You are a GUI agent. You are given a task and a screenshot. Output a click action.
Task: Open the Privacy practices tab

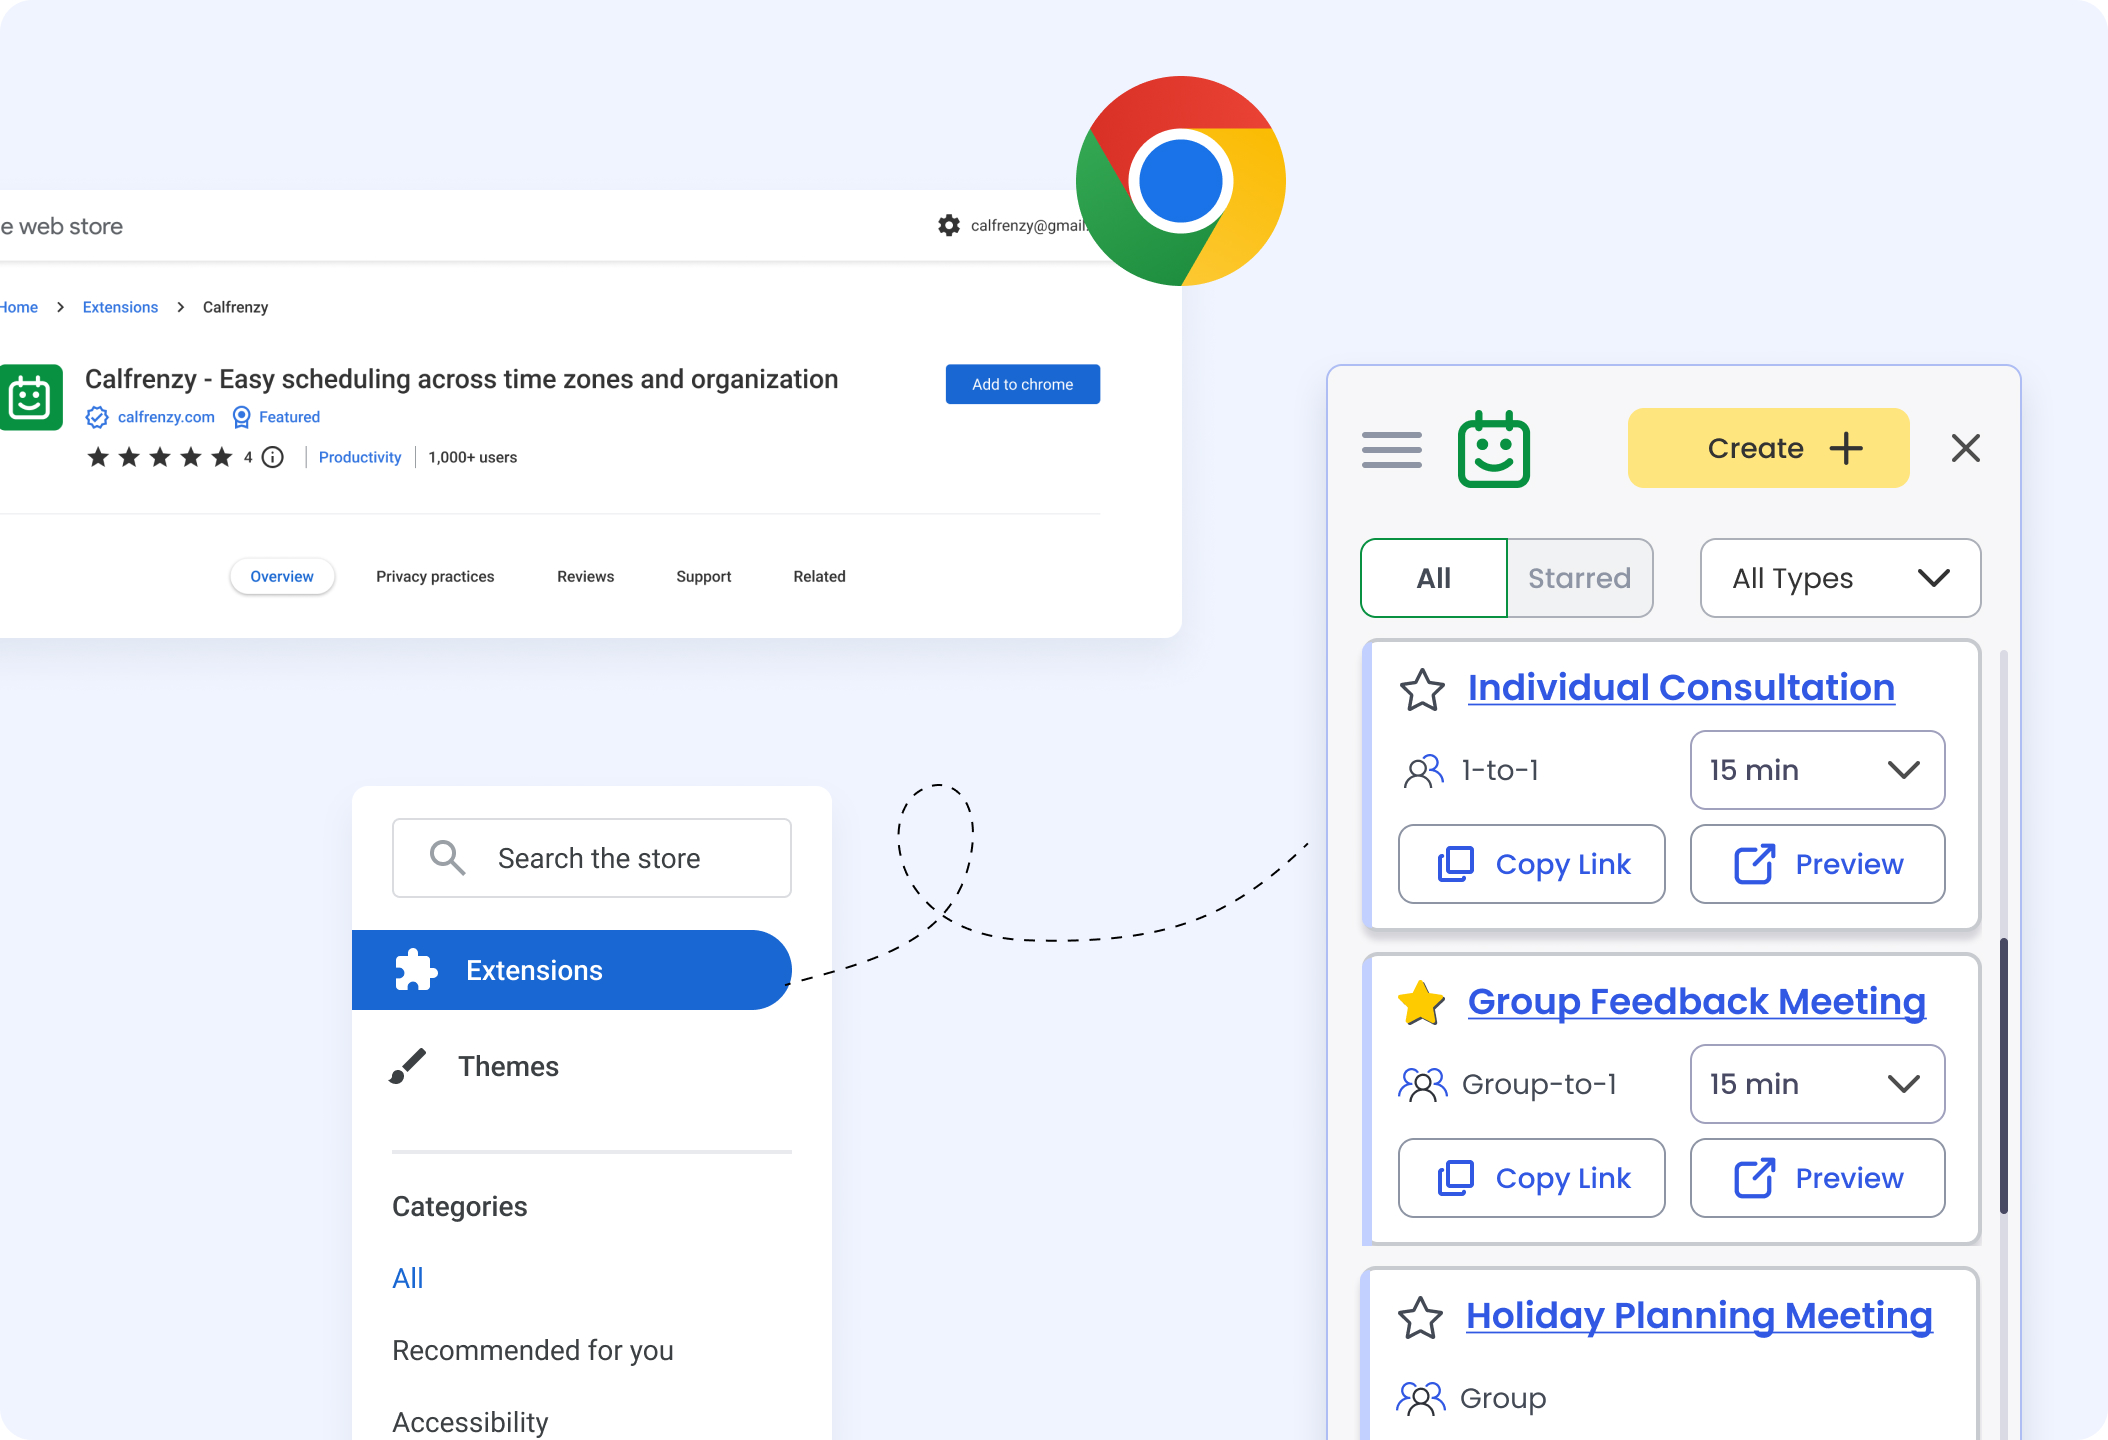pyautogui.click(x=435, y=576)
